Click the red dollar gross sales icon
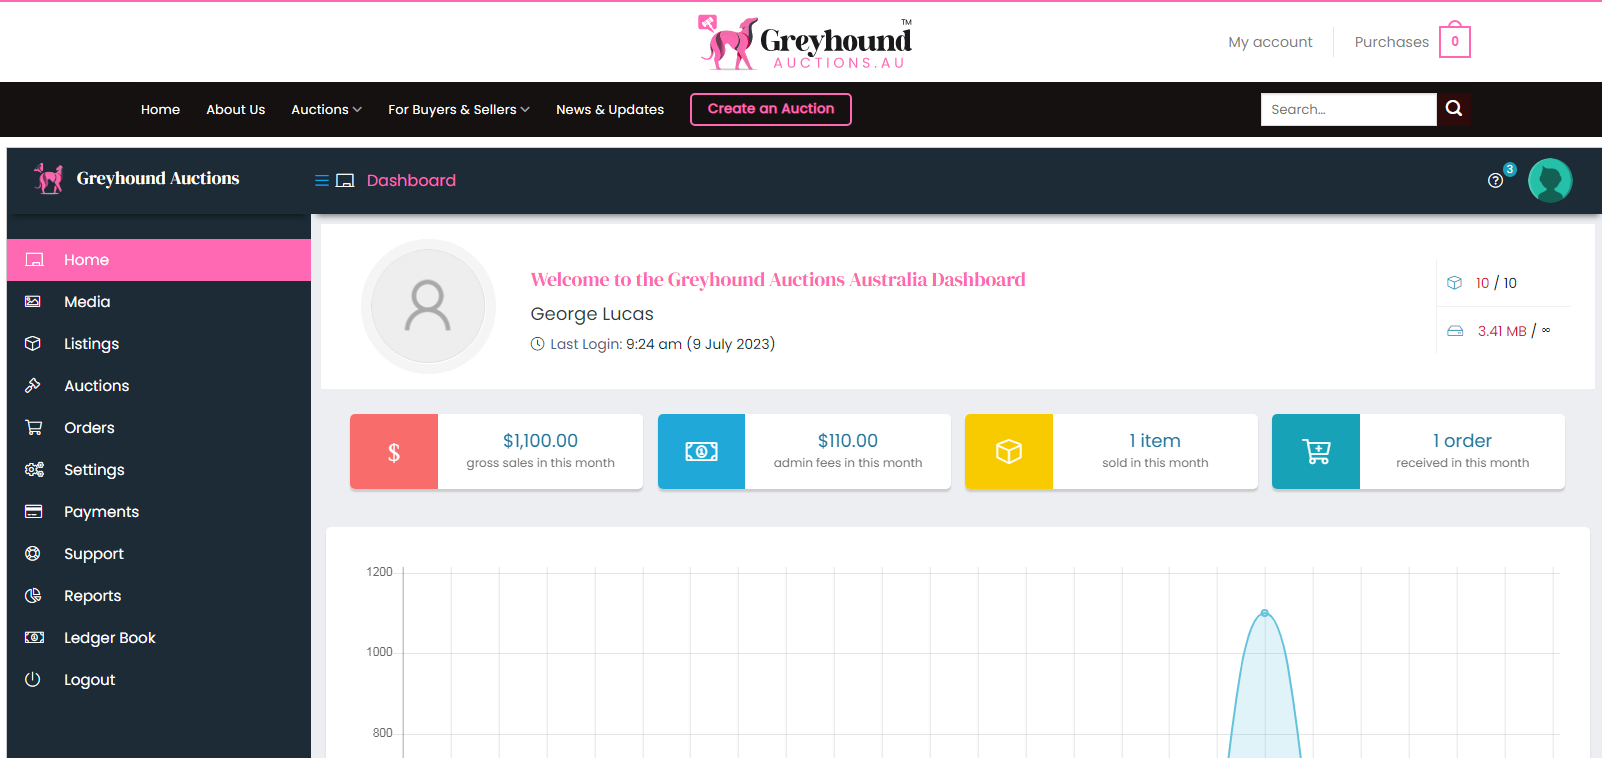Viewport: 1602px width, 758px height. click(394, 452)
